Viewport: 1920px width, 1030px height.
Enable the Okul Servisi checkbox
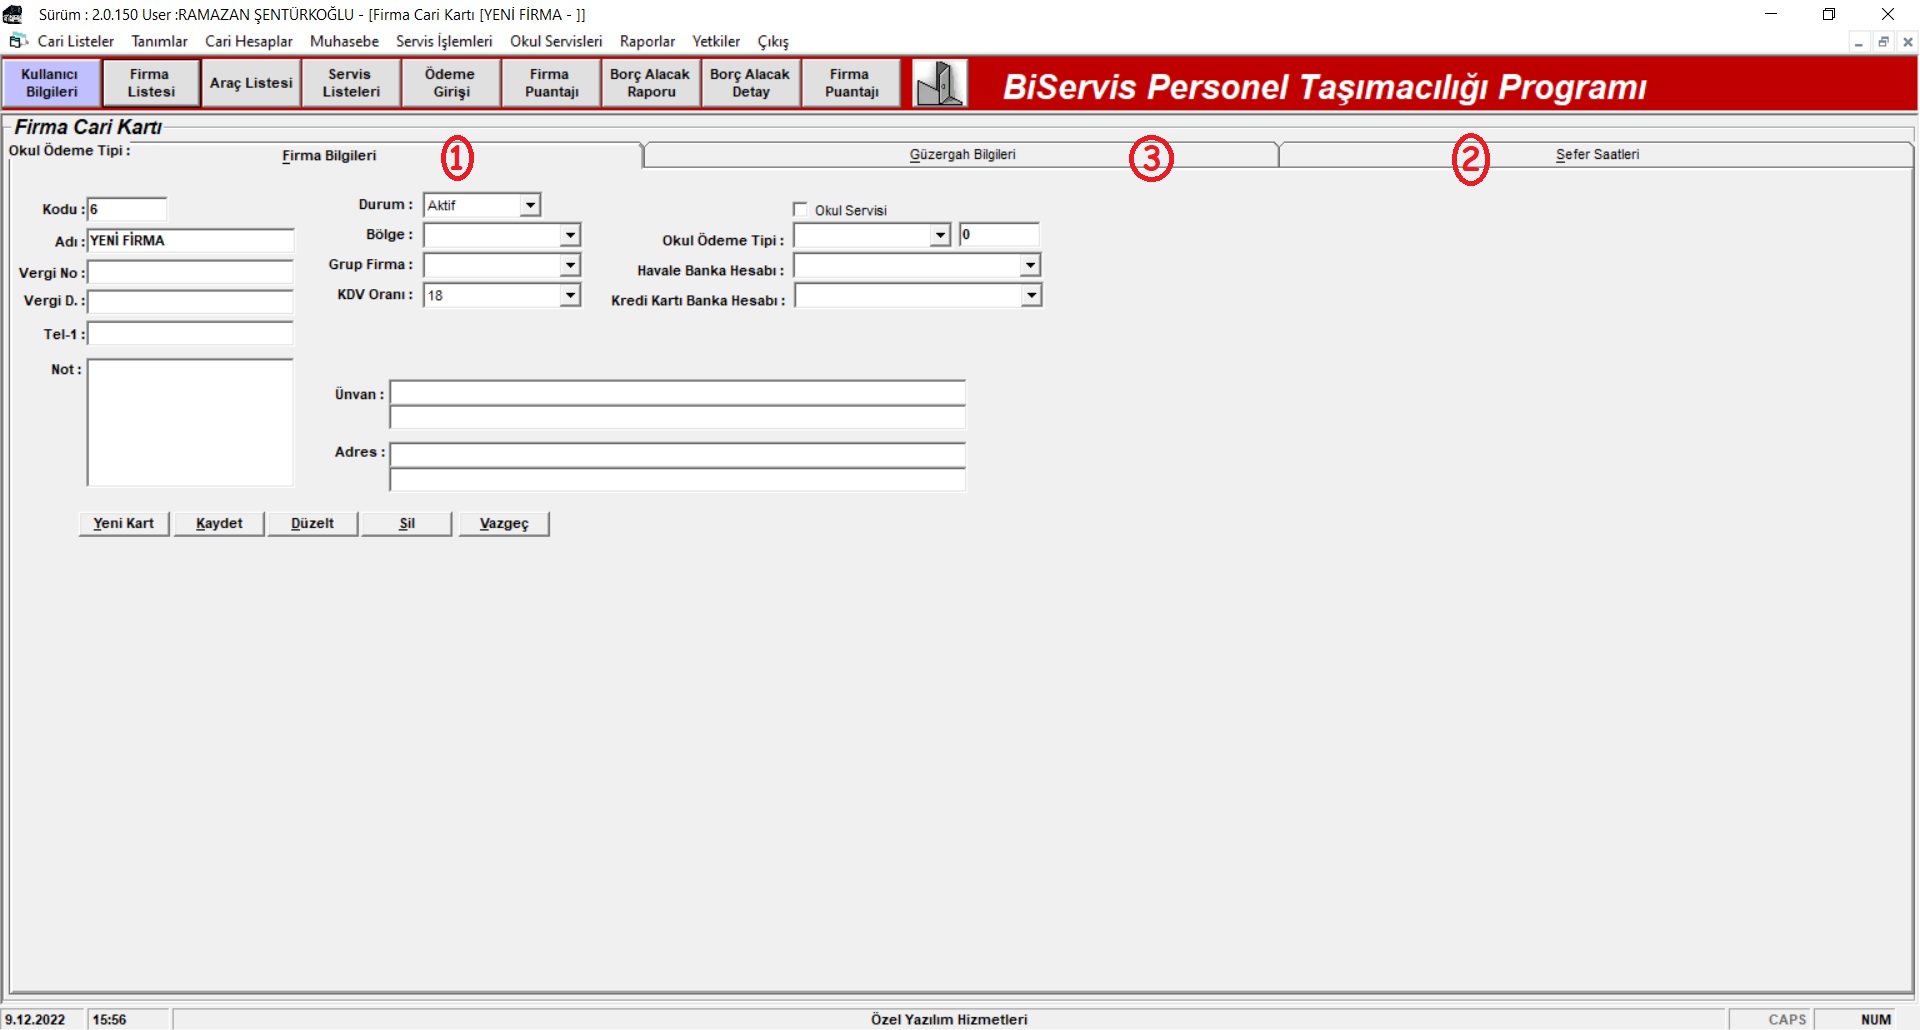pos(800,209)
